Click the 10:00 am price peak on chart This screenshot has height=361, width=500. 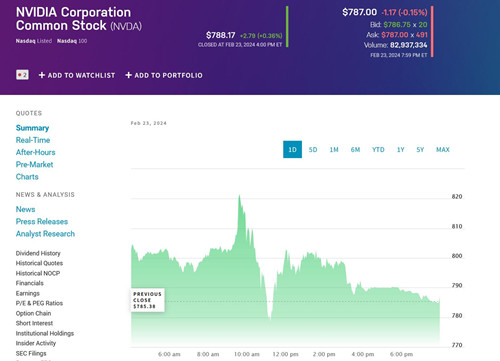click(x=239, y=196)
